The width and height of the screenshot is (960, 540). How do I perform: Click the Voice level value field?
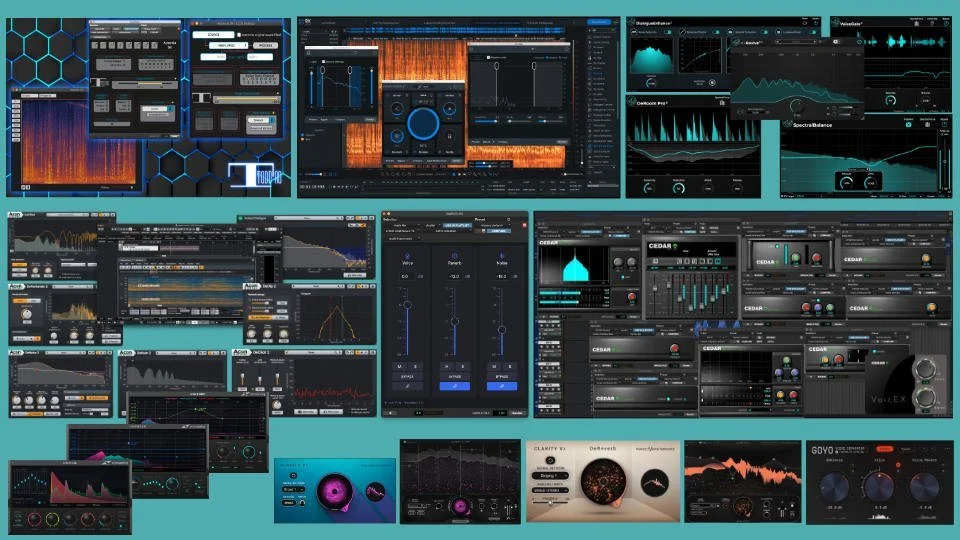tap(405, 277)
